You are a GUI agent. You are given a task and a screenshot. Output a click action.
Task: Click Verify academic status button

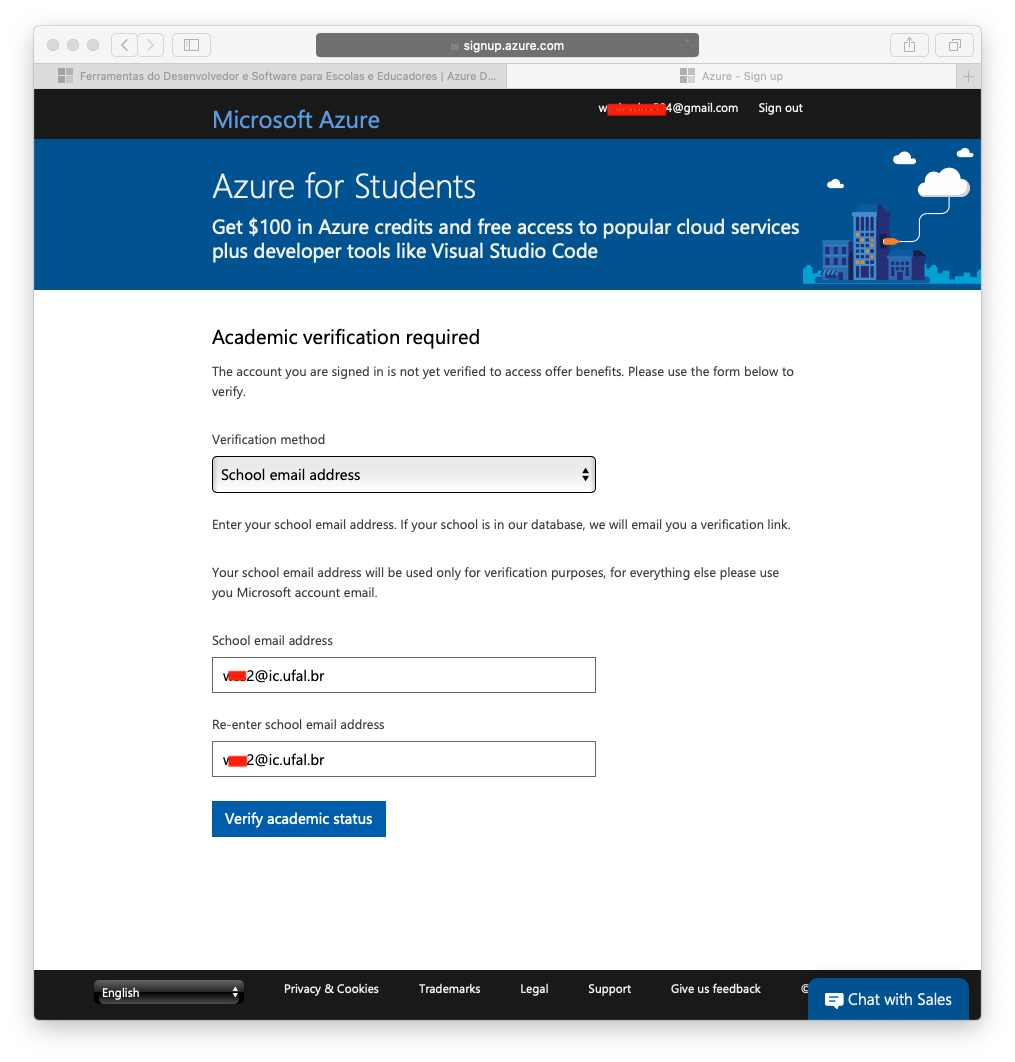click(299, 819)
